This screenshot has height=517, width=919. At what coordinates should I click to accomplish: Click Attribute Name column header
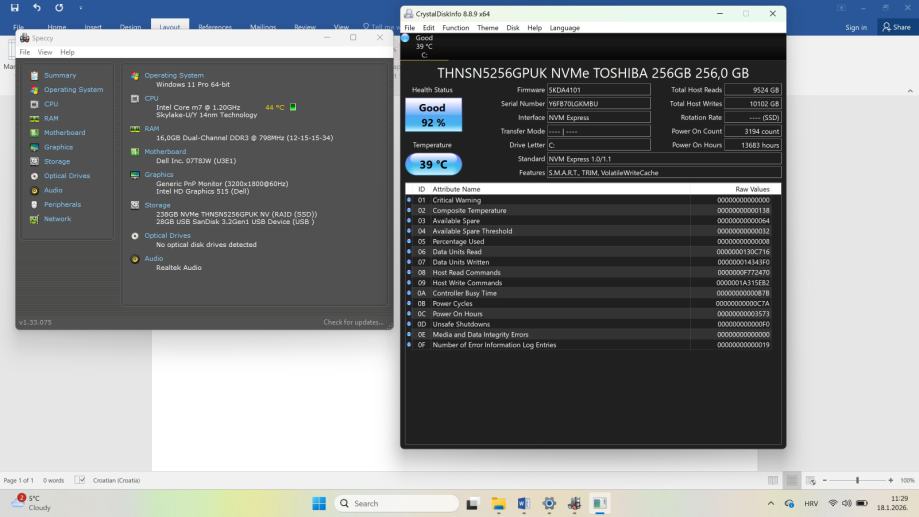[456, 189]
